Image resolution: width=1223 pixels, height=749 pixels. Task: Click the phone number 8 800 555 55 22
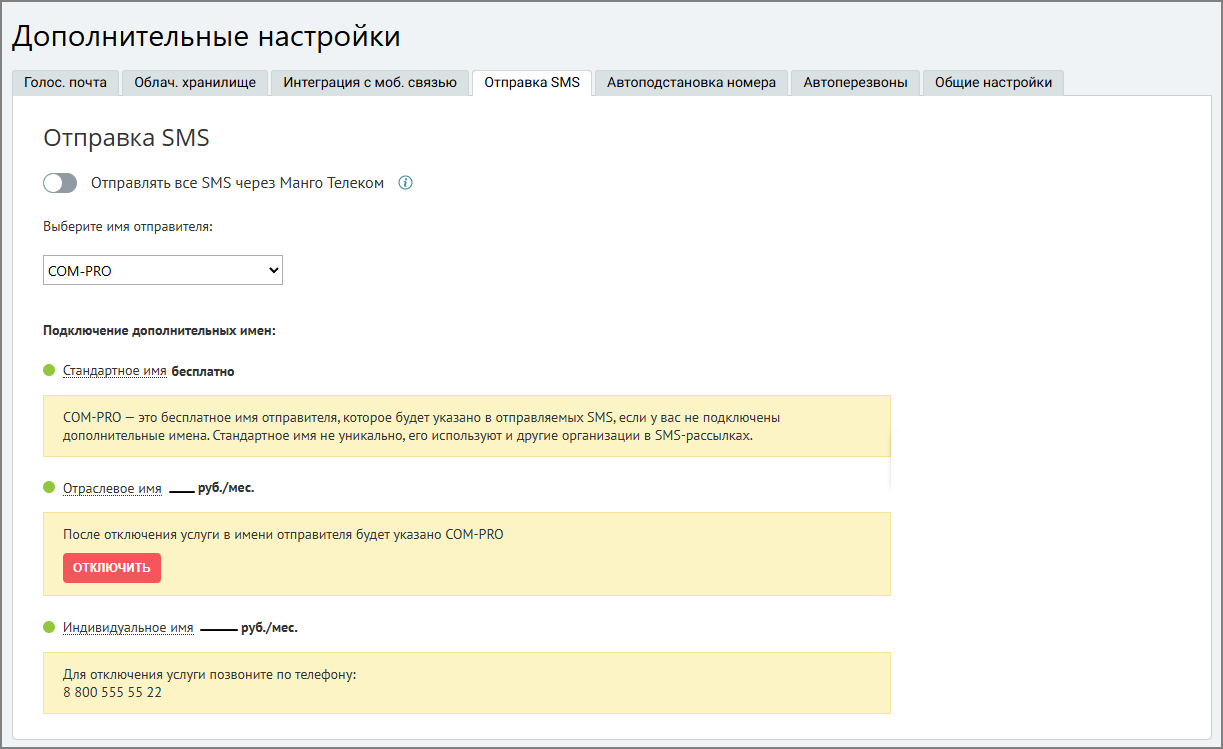click(112, 691)
